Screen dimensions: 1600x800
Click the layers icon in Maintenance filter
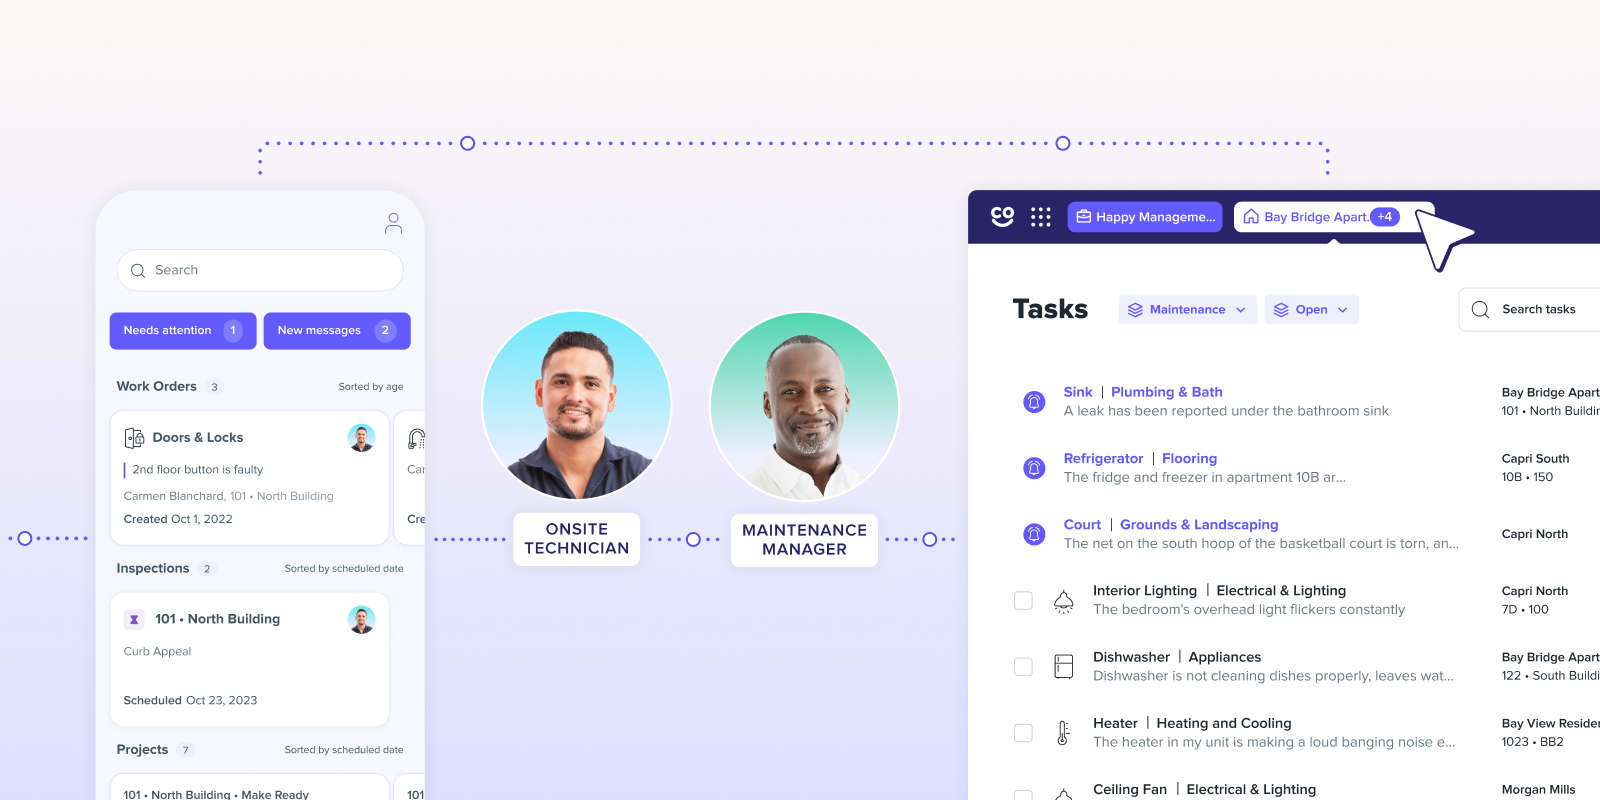click(1135, 310)
